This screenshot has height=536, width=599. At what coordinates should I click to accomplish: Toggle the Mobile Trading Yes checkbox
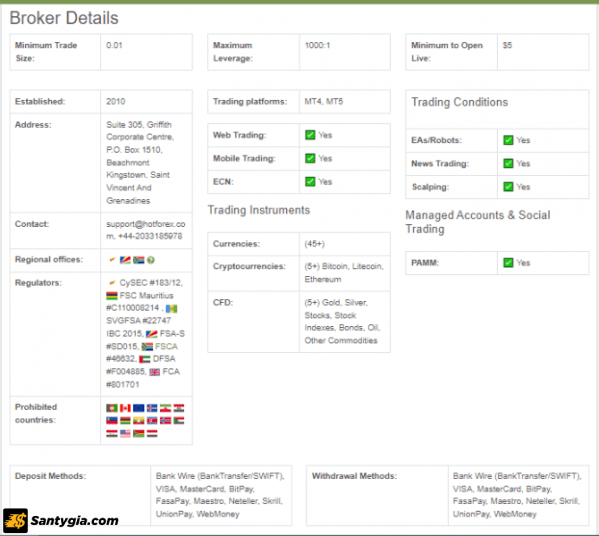pyautogui.click(x=310, y=158)
